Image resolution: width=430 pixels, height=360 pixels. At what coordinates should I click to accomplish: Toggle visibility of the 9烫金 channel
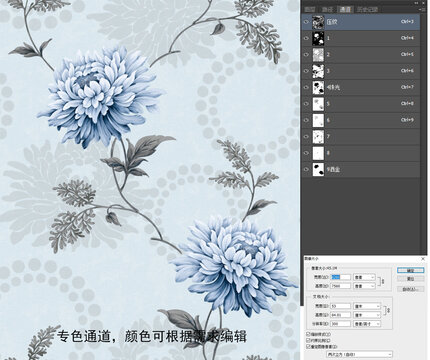click(x=306, y=169)
